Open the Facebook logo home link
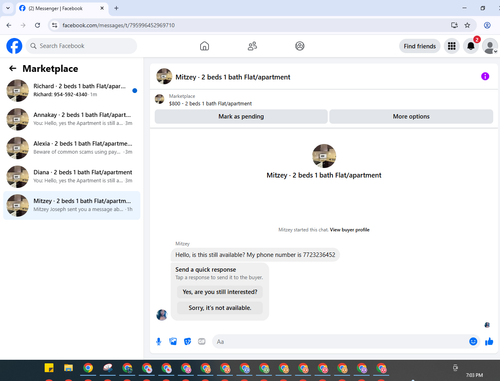Screen dimensions: 500x381 pyautogui.click(x=14, y=46)
